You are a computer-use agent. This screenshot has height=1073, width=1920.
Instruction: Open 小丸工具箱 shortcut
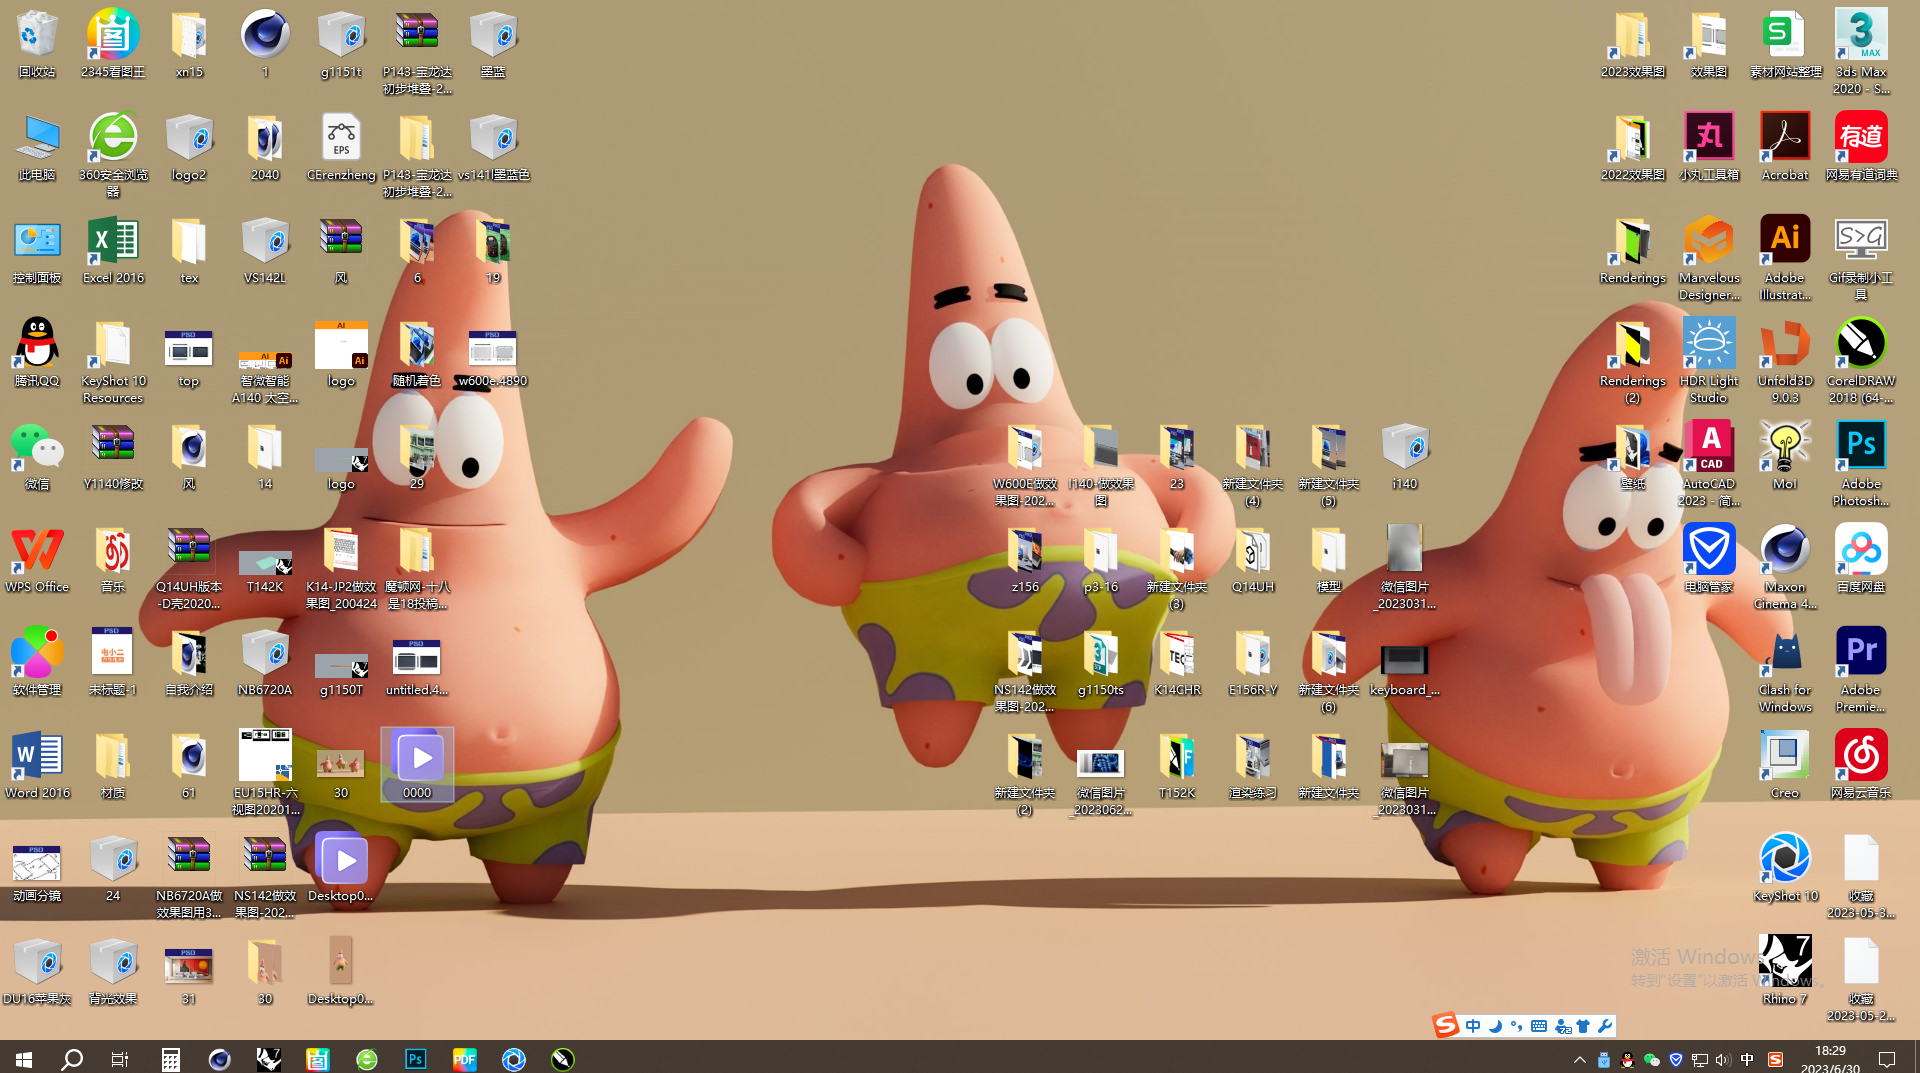click(1709, 148)
